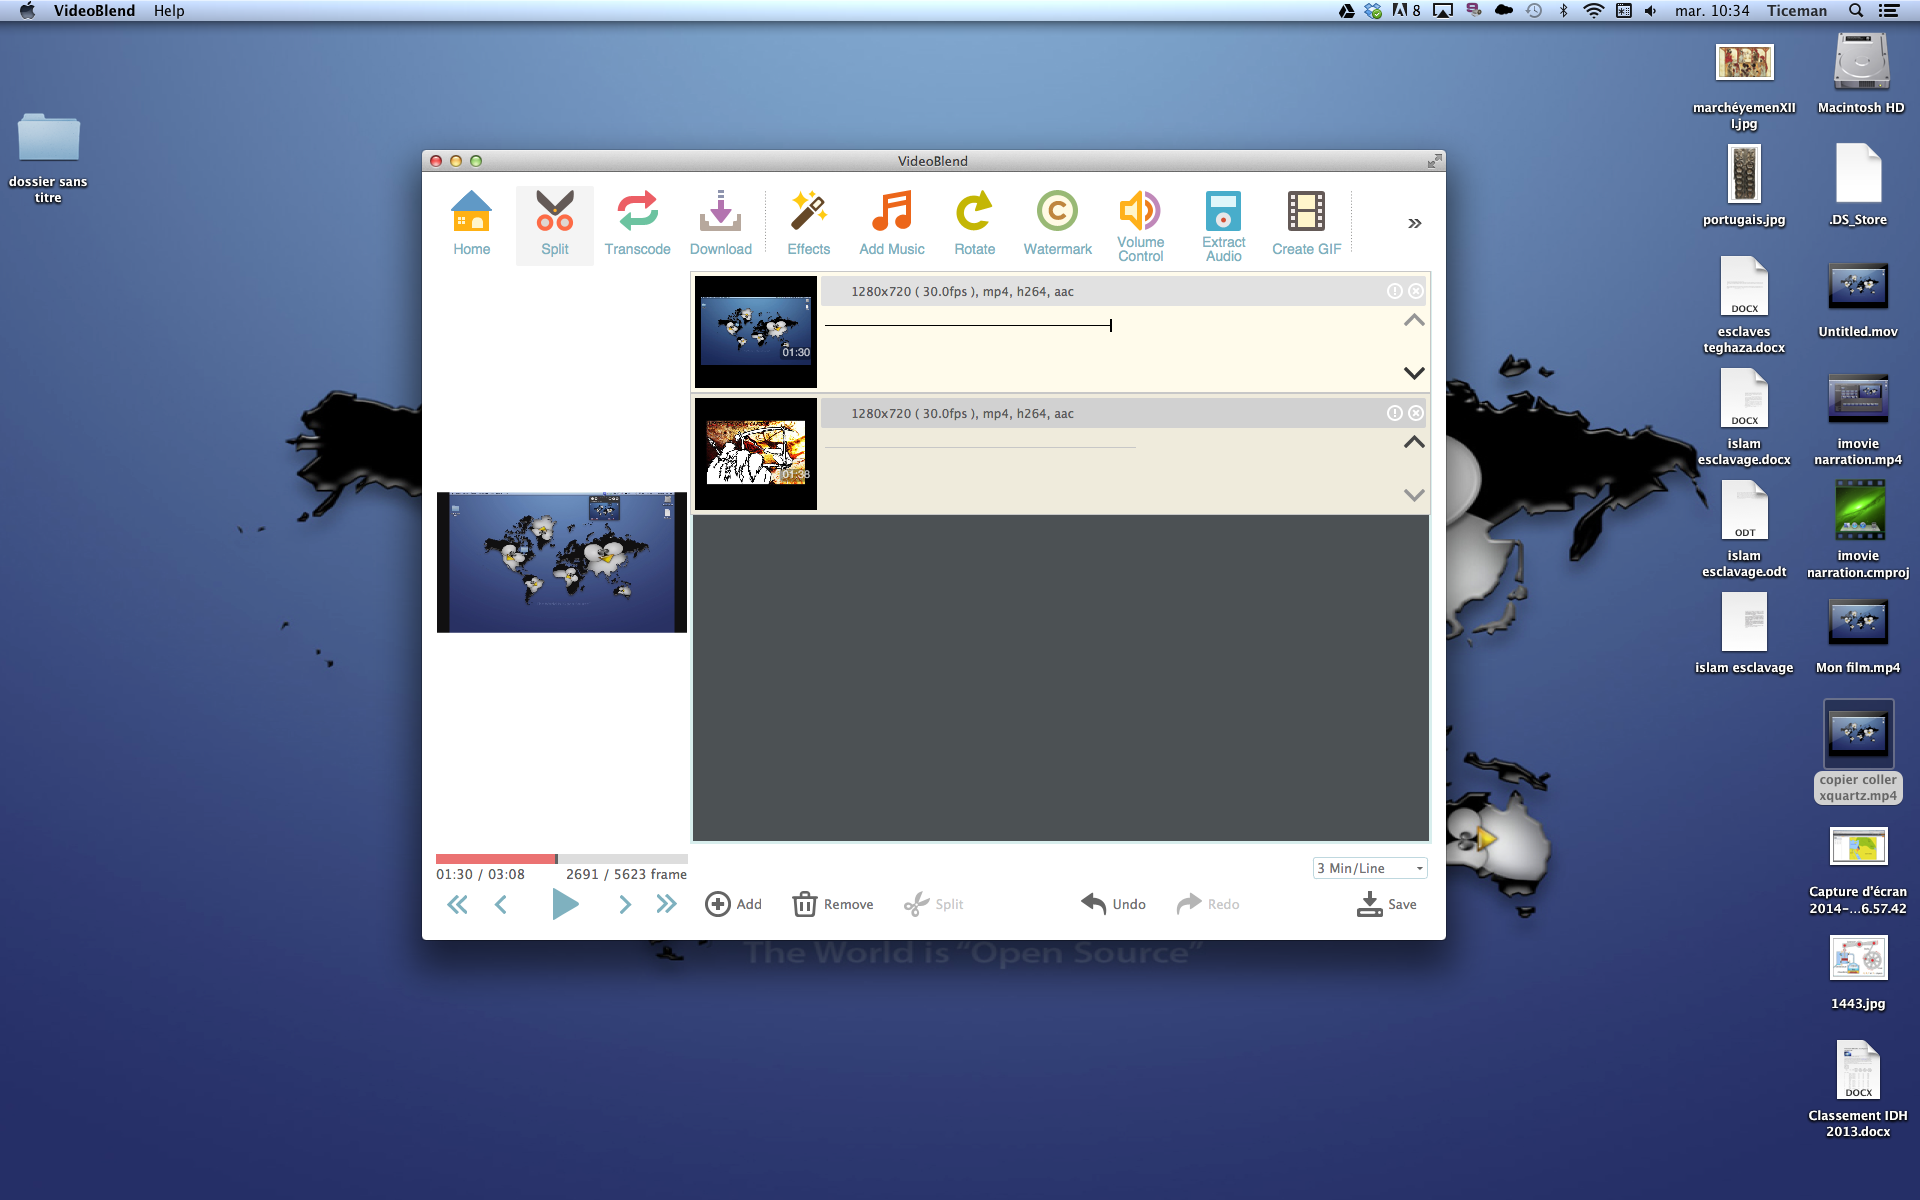Open the 3 Min/Line dropdown
The width and height of the screenshot is (1920, 1200).
[x=1369, y=868]
